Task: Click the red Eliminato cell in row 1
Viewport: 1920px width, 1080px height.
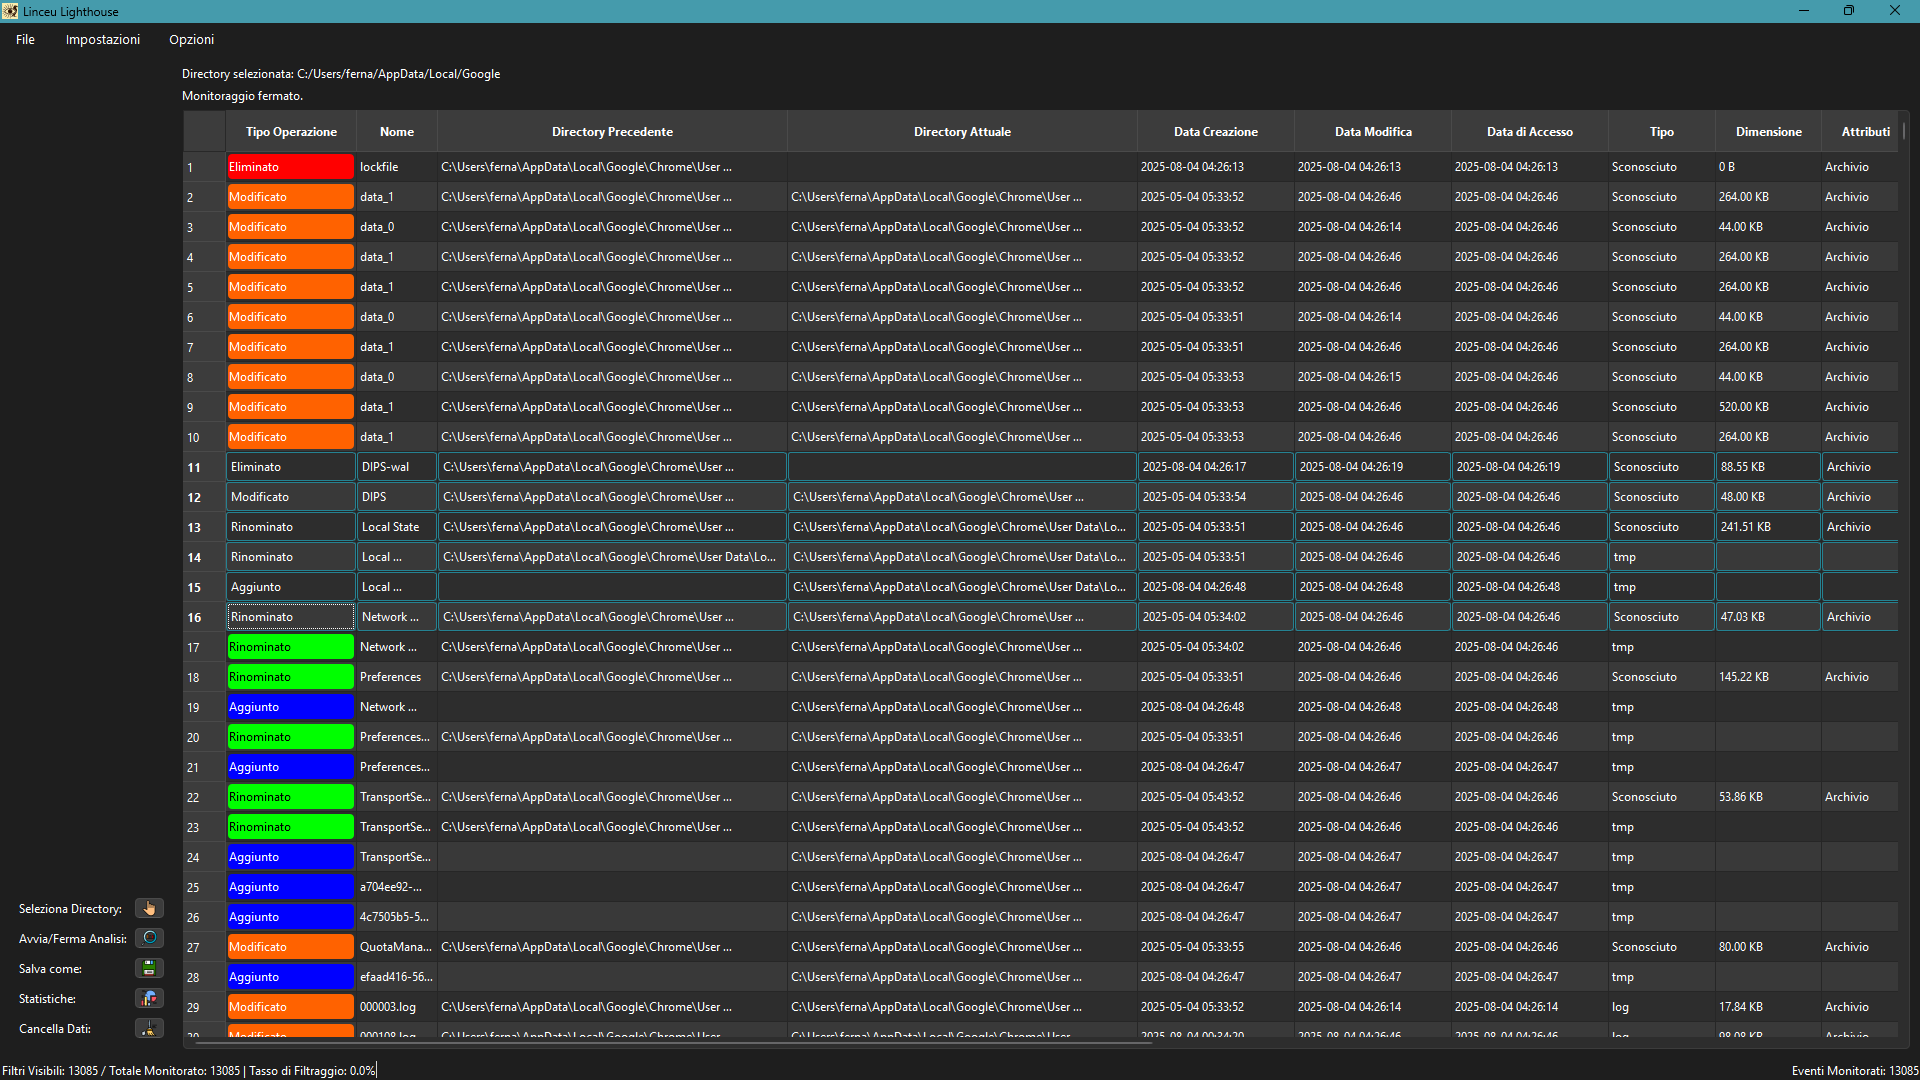Action: 290,167
